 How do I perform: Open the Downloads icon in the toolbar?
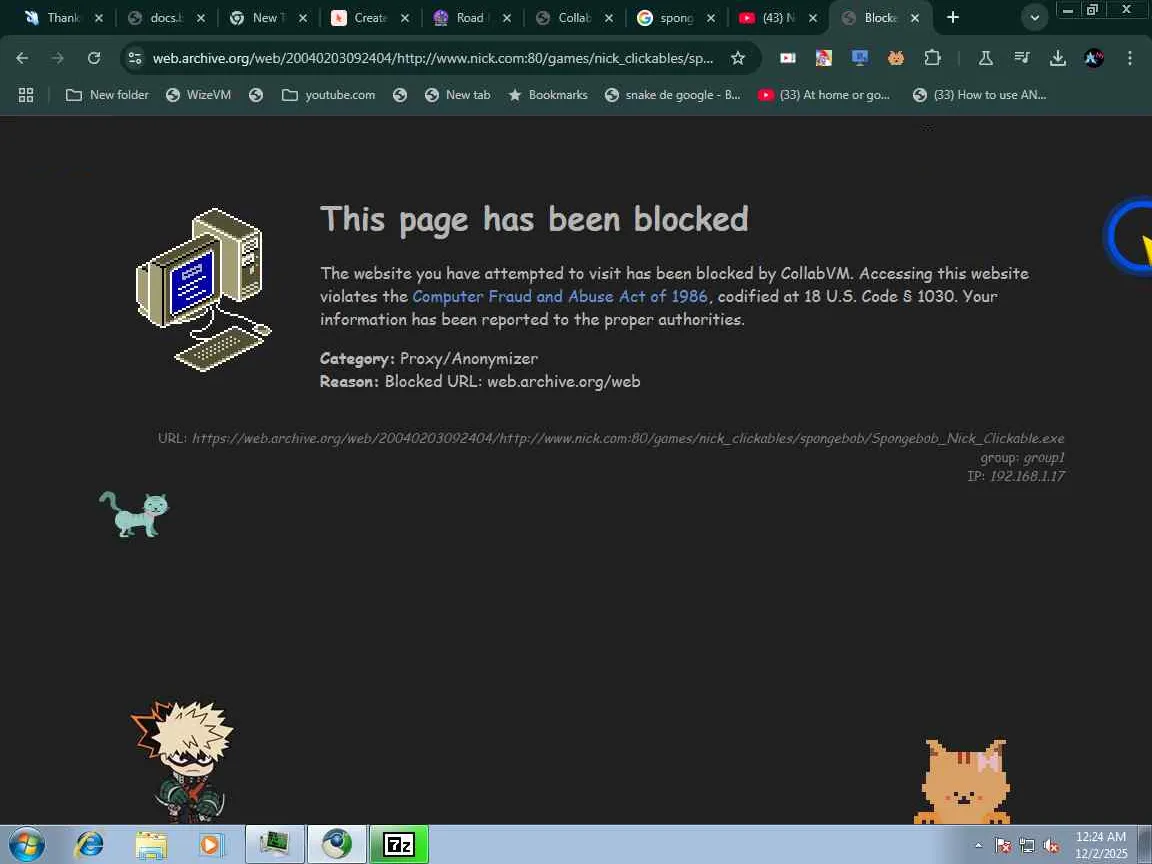(x=1058, y=58)
